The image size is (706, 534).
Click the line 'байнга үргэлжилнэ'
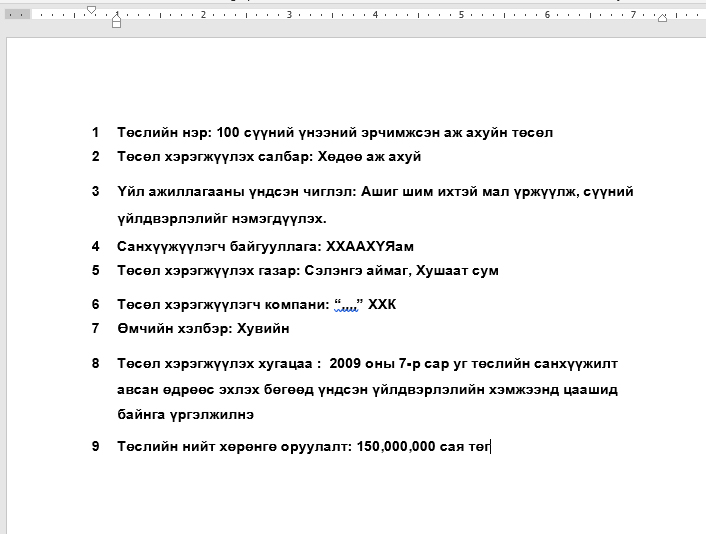[186, 414]
